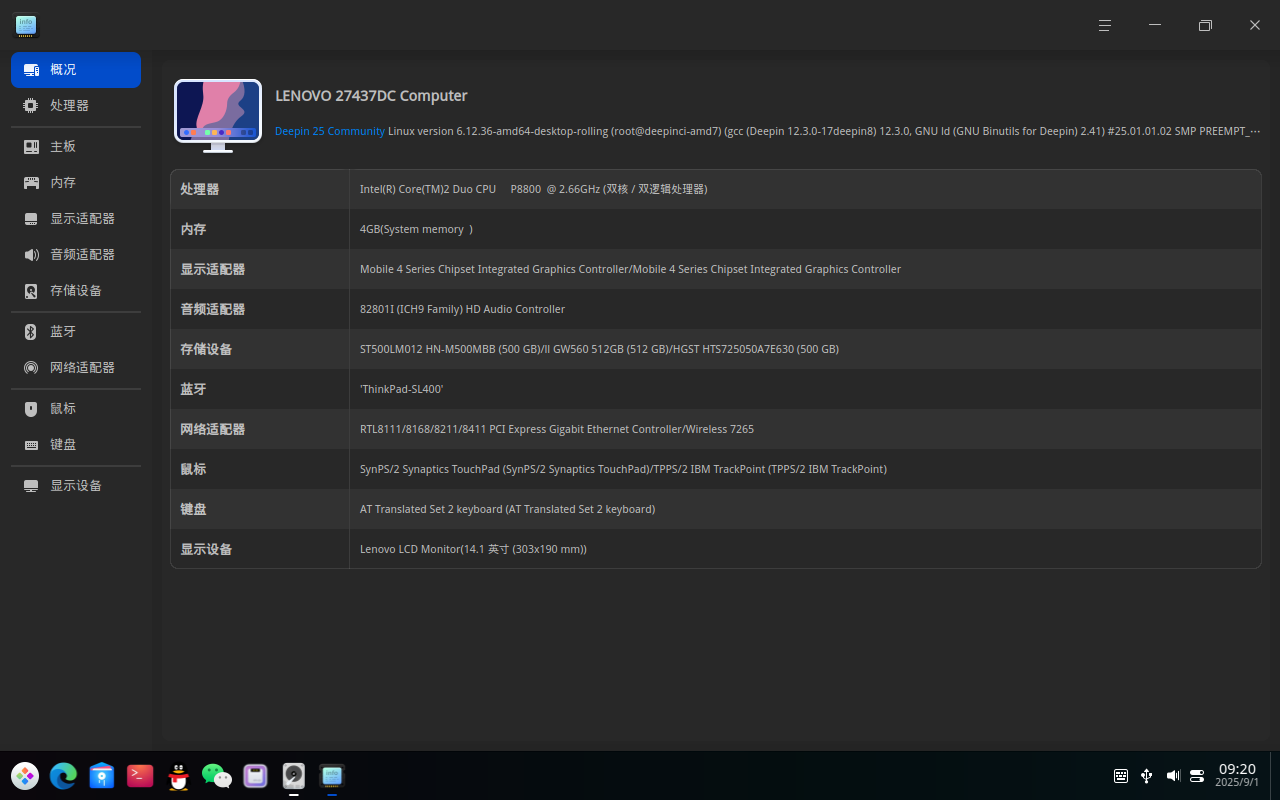Click the Deepin 25 Community link
This screenshot has height=800, width=1280.
330,131
